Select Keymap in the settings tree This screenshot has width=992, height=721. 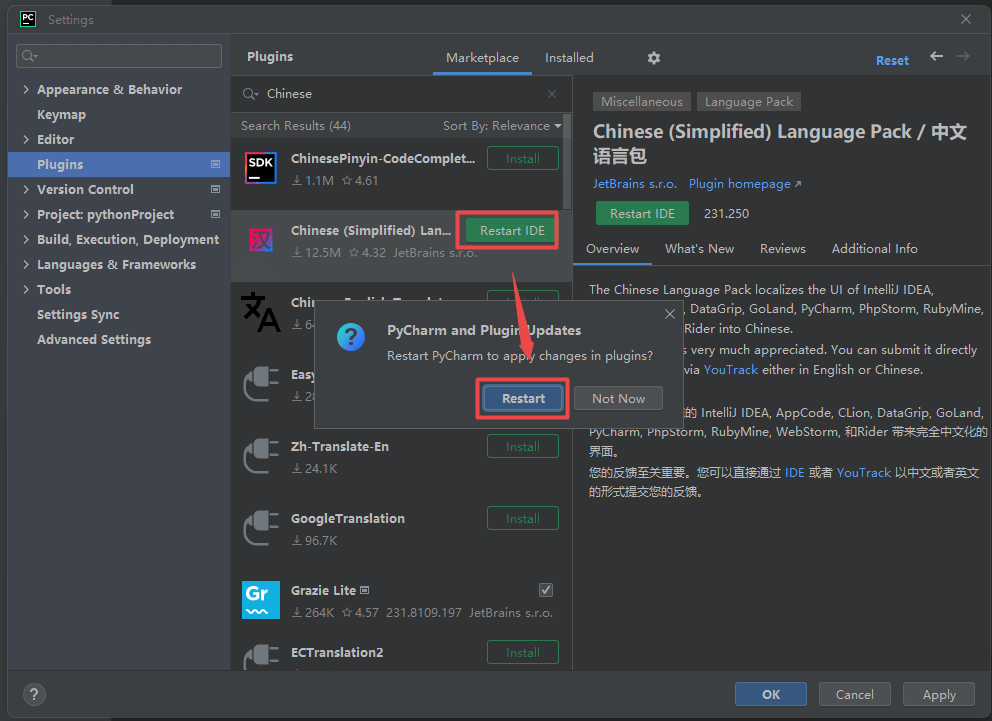pos(61,115)
